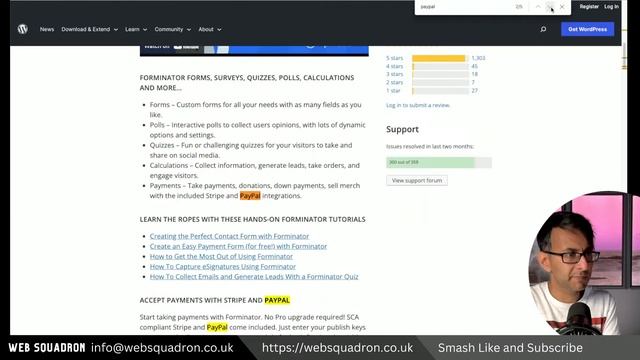This screenshot has height=360, width=640.
Task: Go to previous find-in-page match
Action: tap(538, 7)
